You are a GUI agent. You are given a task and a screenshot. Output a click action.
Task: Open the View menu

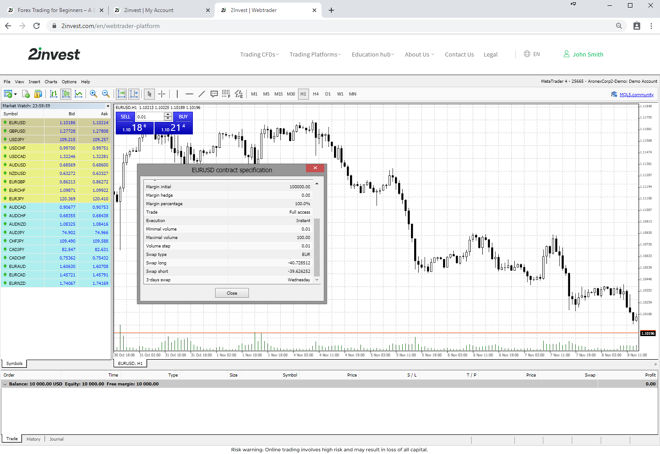(19, 82)
